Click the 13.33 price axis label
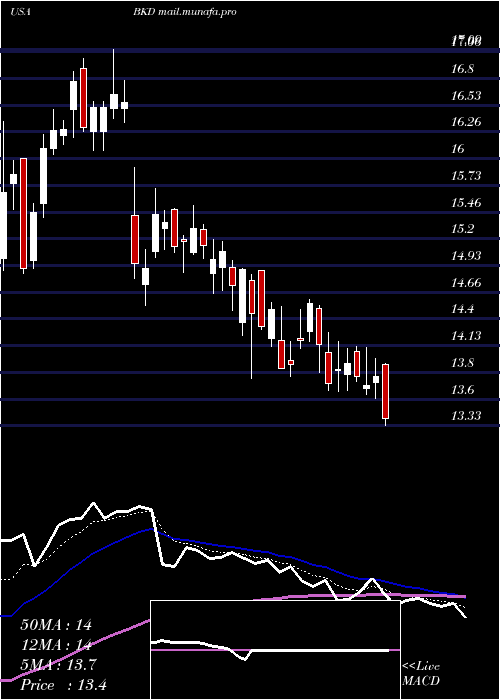The image size is (500, 700). [x=466, y=416]
